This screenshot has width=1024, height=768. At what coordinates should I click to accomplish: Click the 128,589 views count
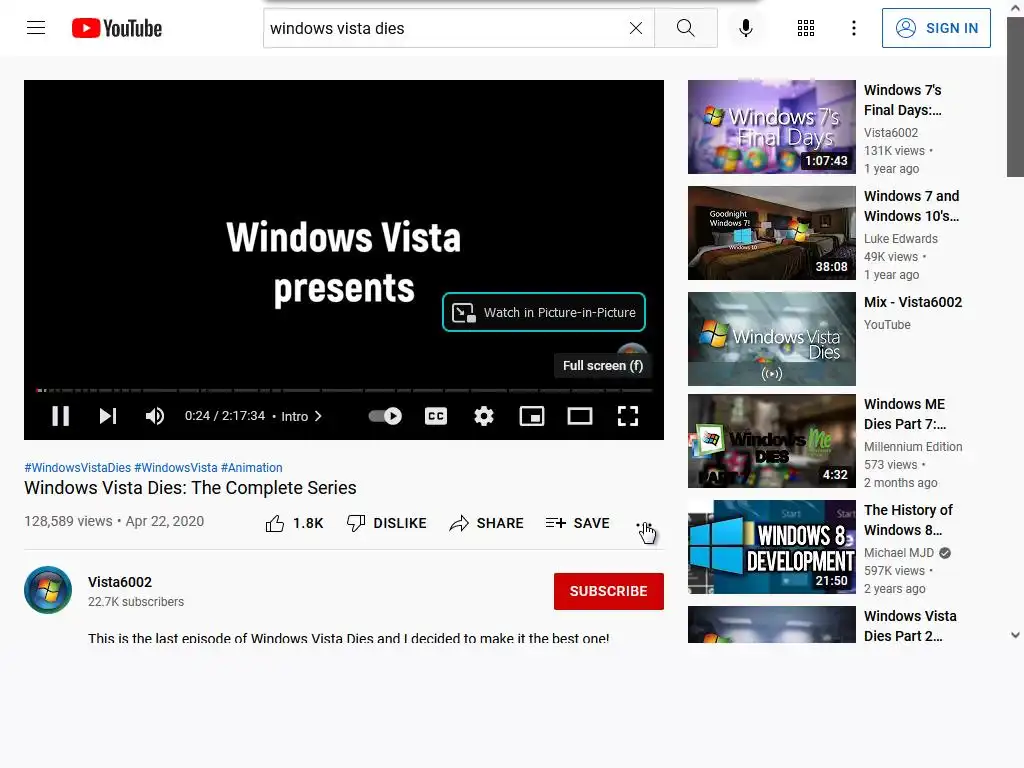[x=68, y=521]
